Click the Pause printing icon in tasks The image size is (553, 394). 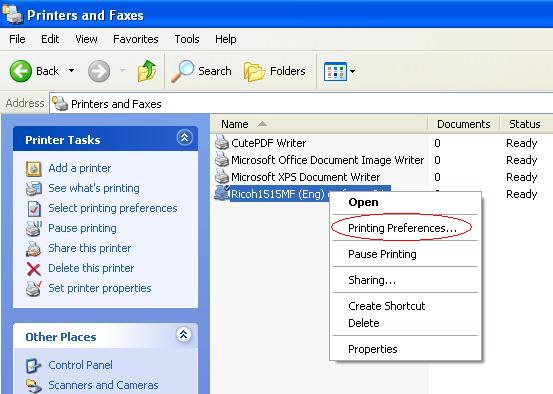[x=34, y=229]
